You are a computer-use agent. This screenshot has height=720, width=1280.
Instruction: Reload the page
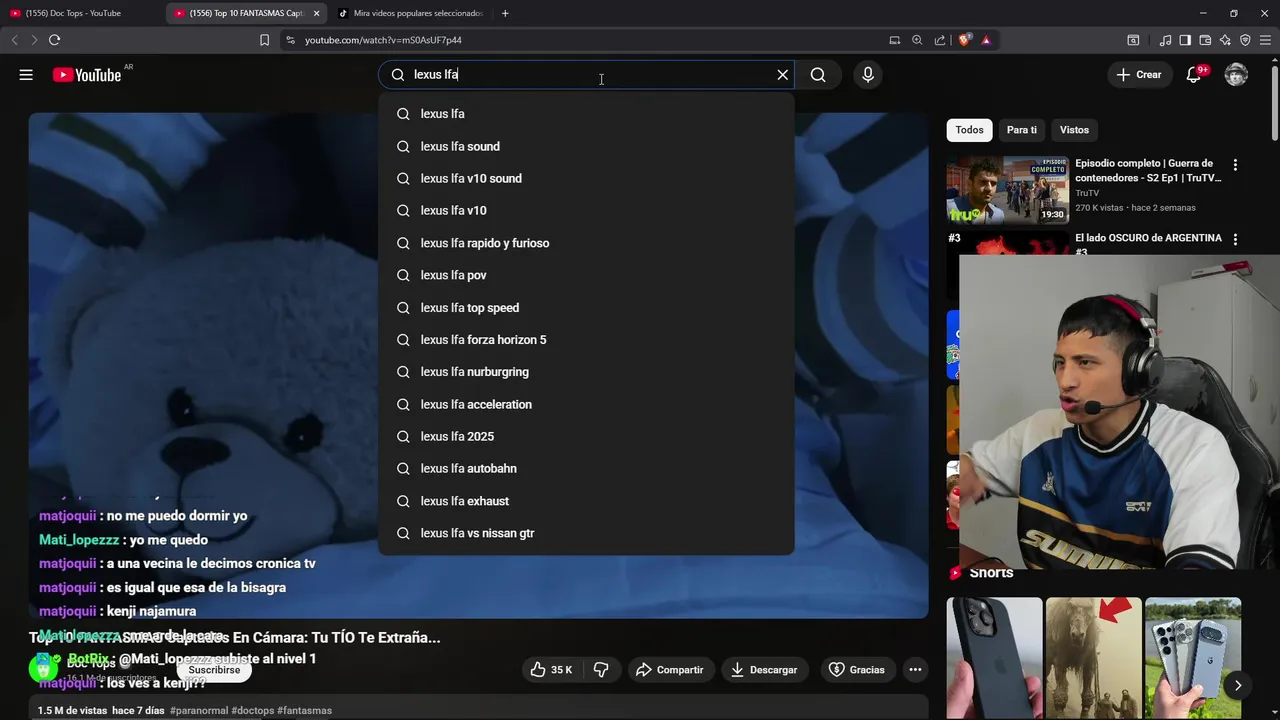click(54, 40)
